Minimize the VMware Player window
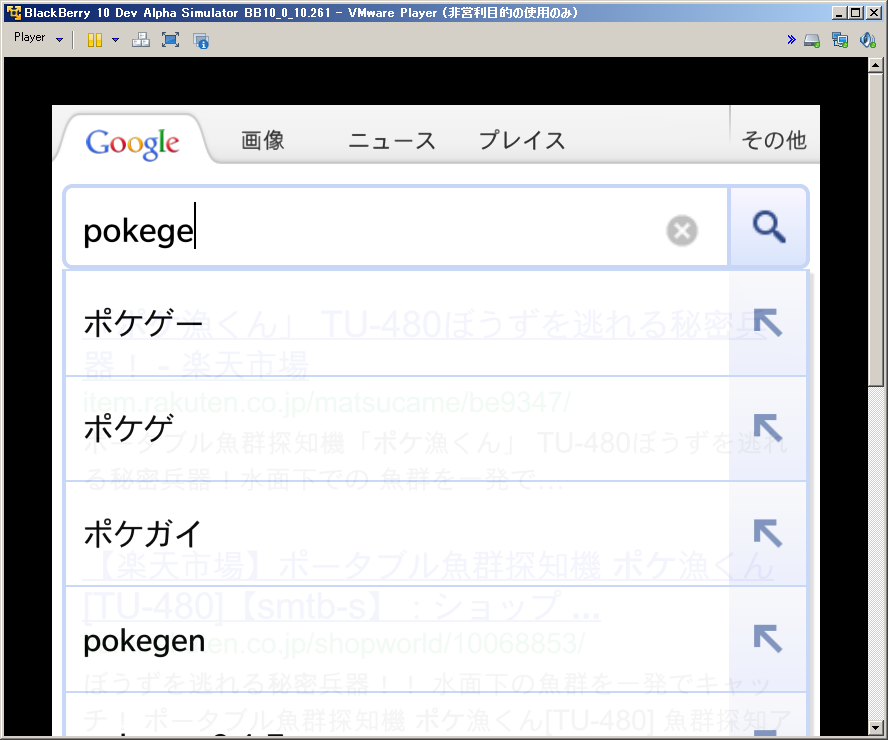This screenshot has width=888, height=740. coord(839,12)
